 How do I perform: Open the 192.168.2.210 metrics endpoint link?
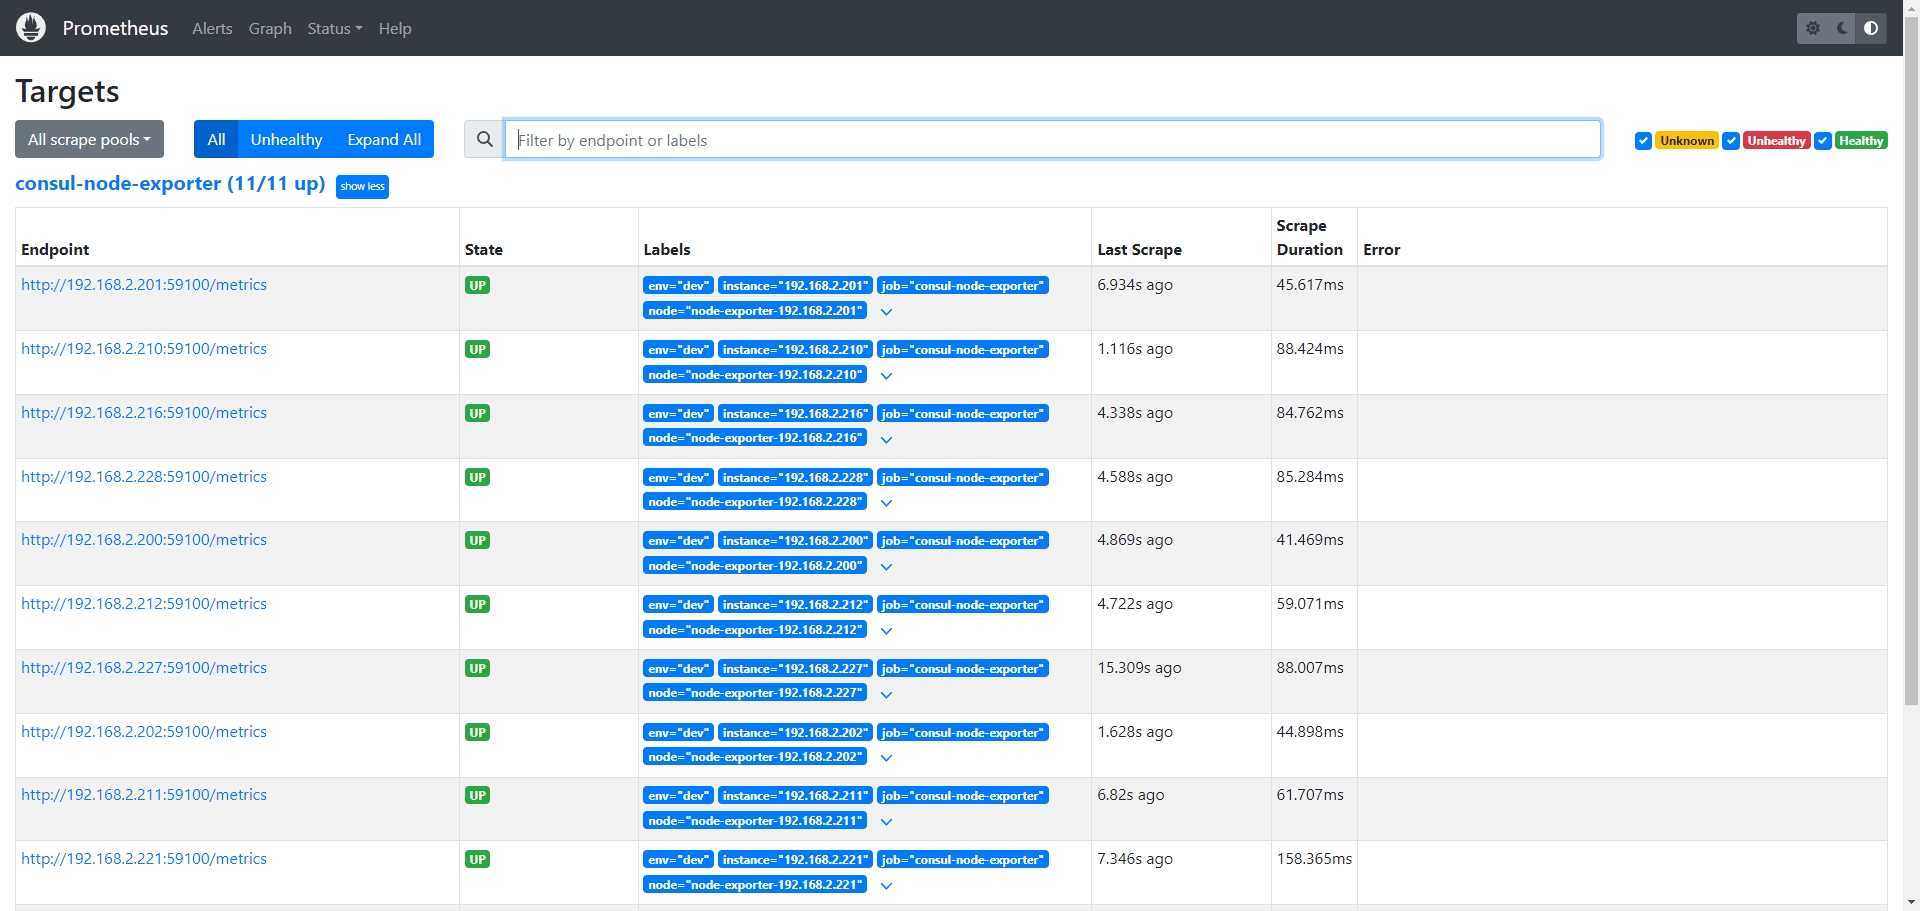(x=144, y=349)
